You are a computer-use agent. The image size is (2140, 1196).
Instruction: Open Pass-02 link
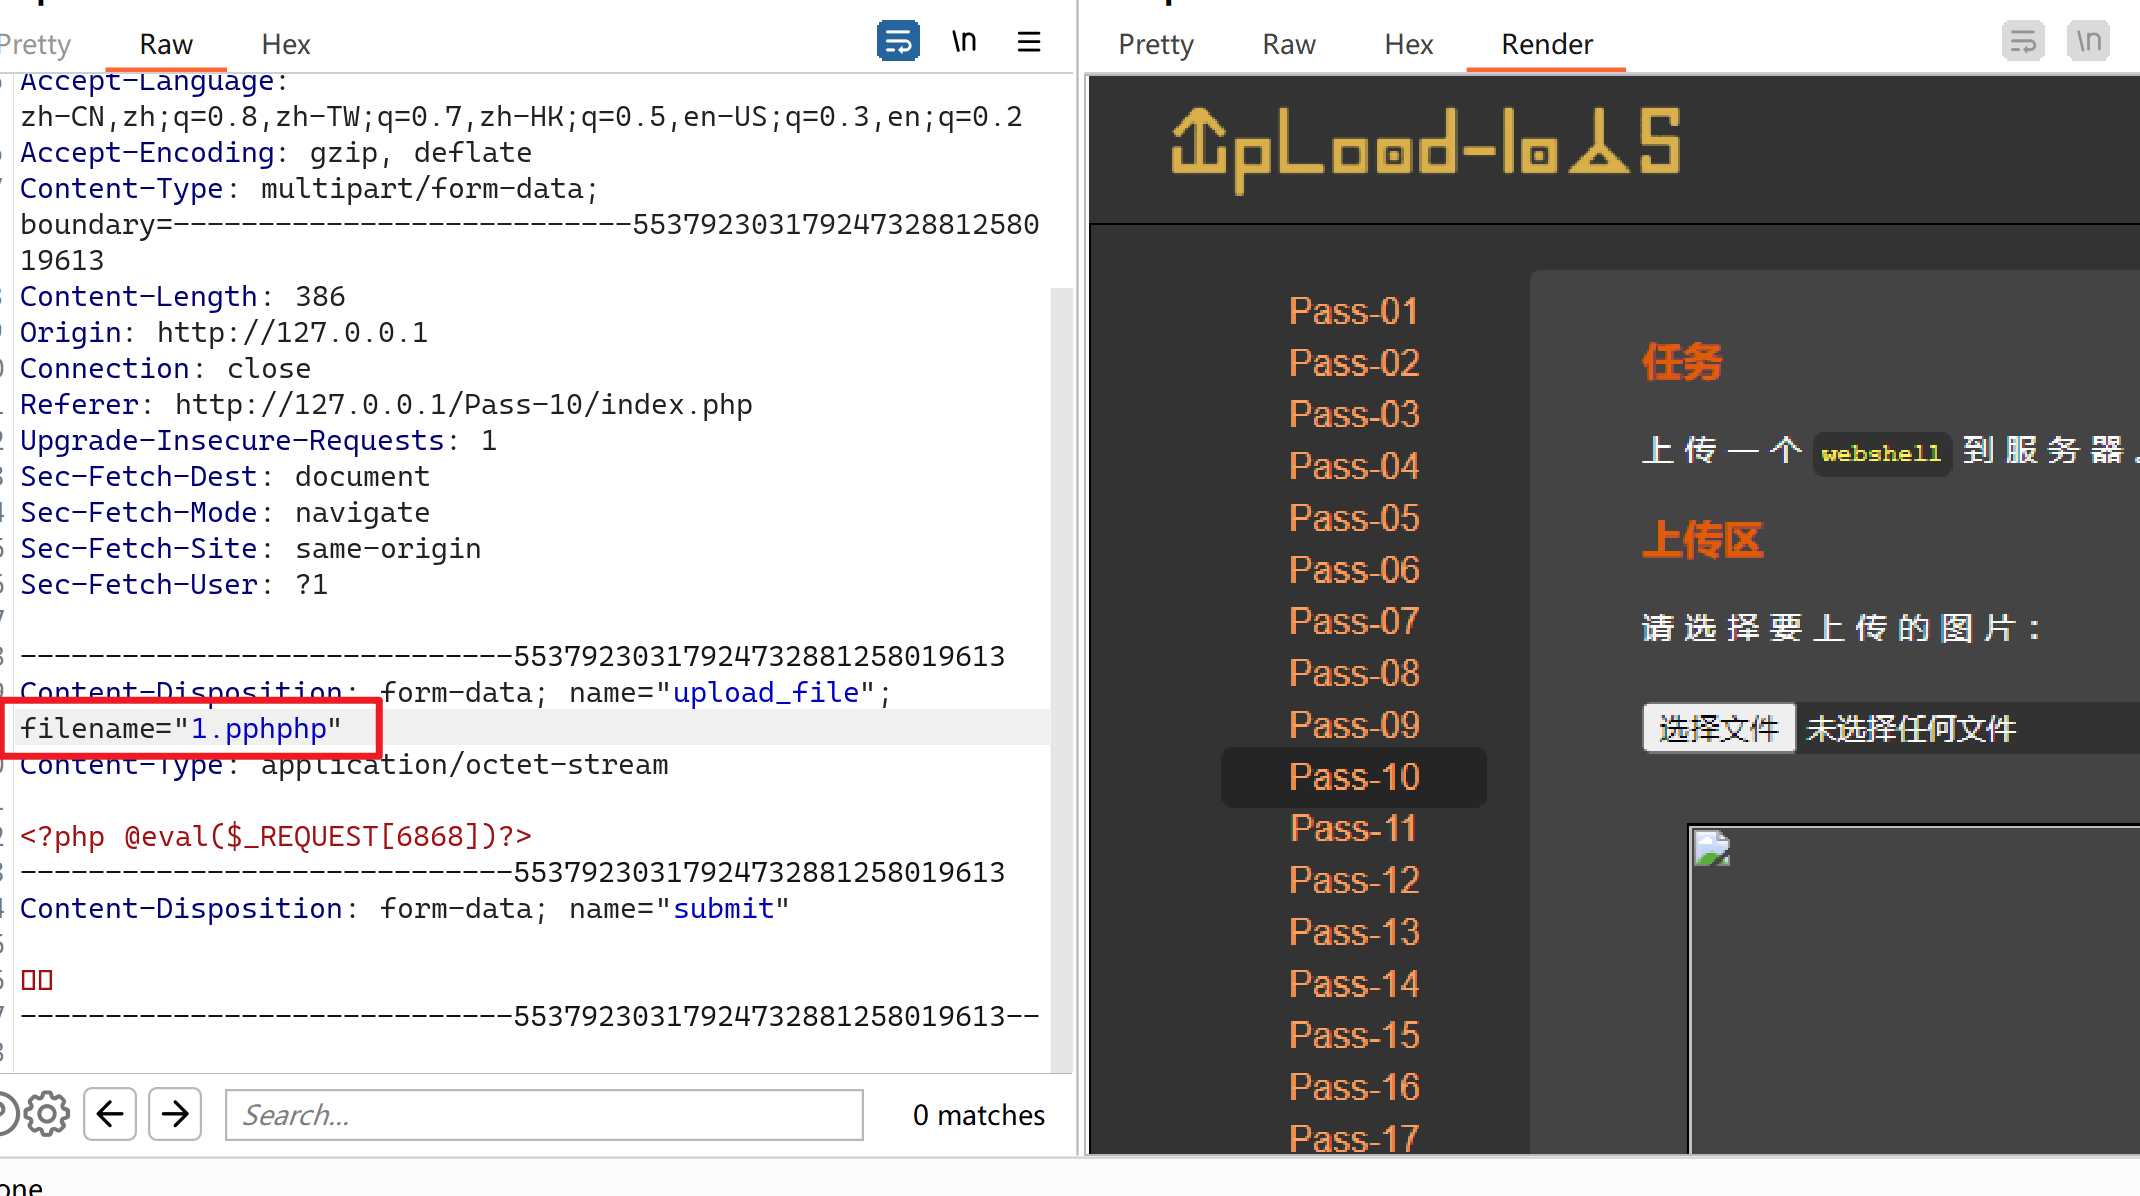pyautogui.click(x=1354, y=362)
